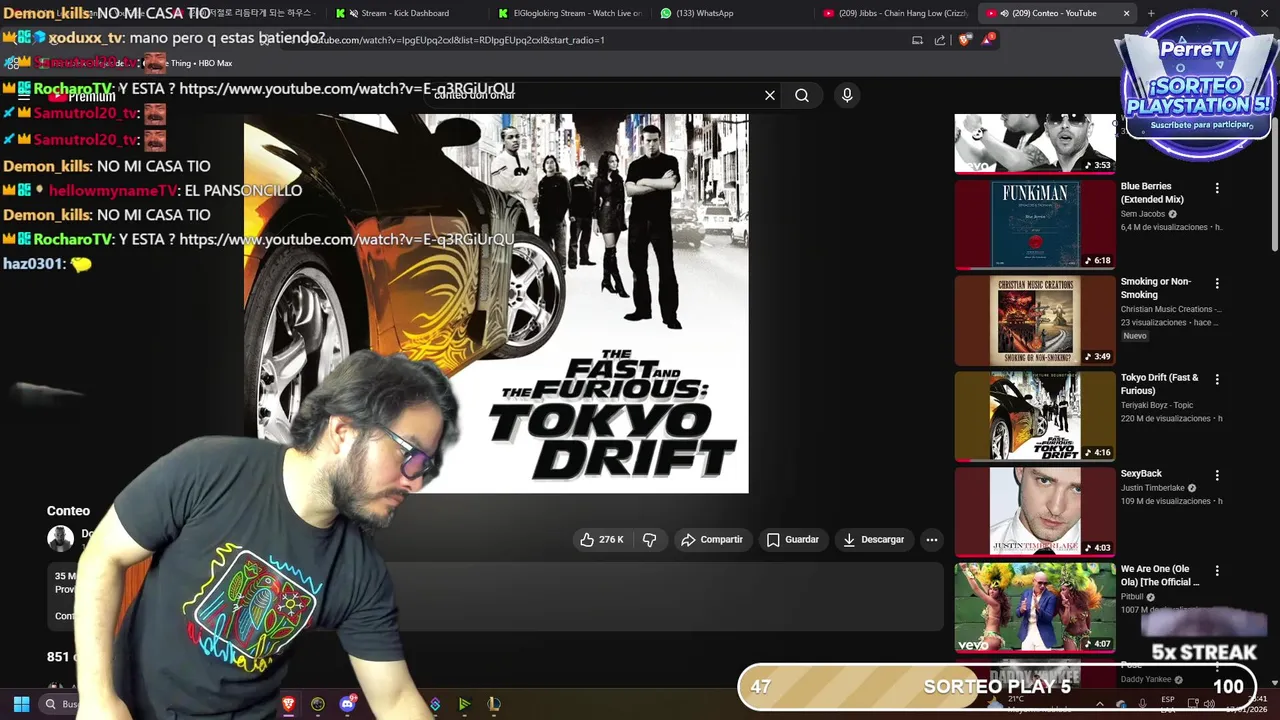Image resolution: width=1280 pixels, height=720 pixels.
Task: Open Discord from the taskbar
Action: coord(347,704)
